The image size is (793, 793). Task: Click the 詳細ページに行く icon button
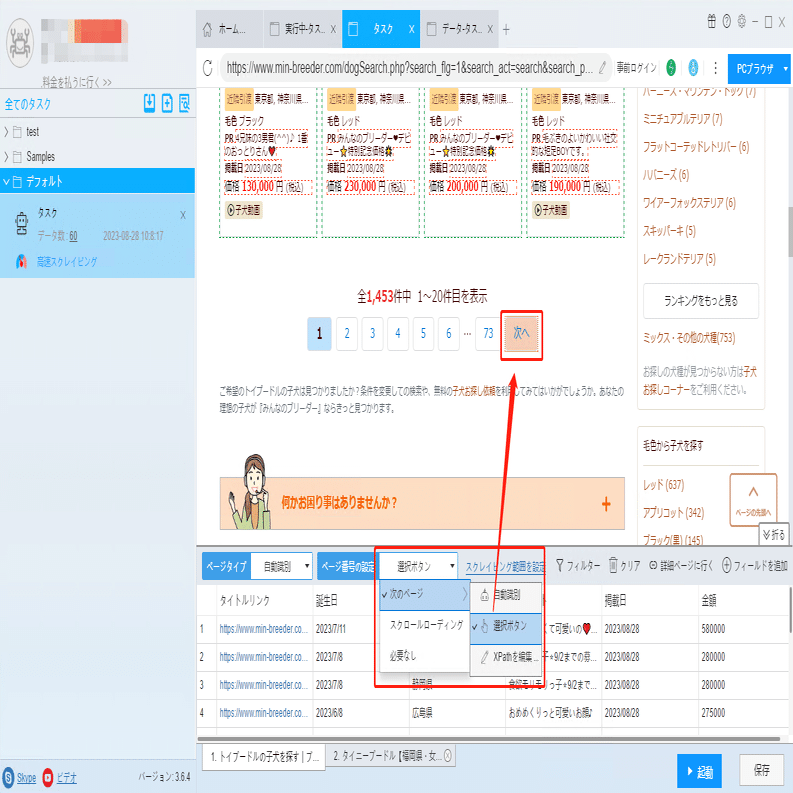click(x=653, y=565)
